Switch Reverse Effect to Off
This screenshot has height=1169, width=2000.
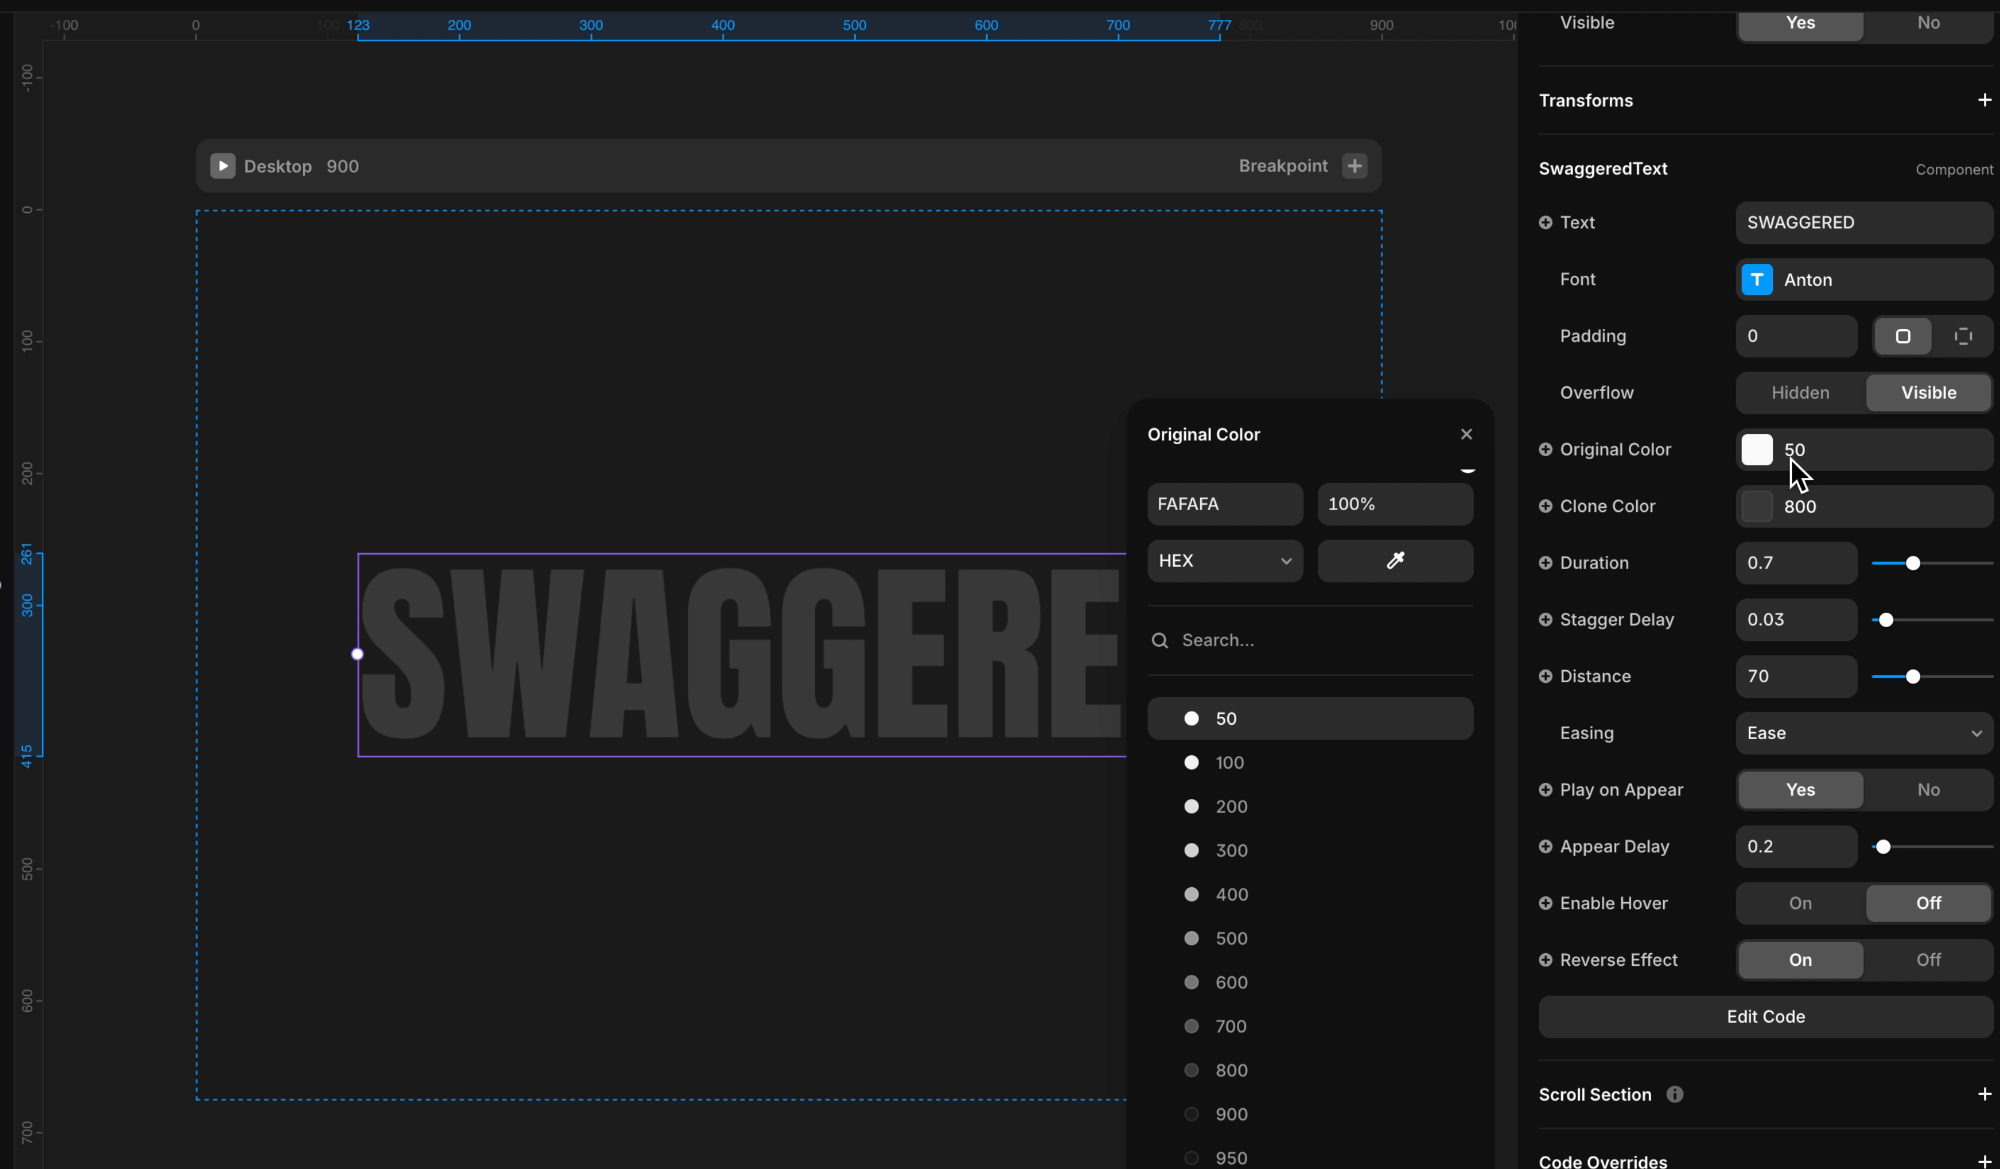[x=1928, y=960]
